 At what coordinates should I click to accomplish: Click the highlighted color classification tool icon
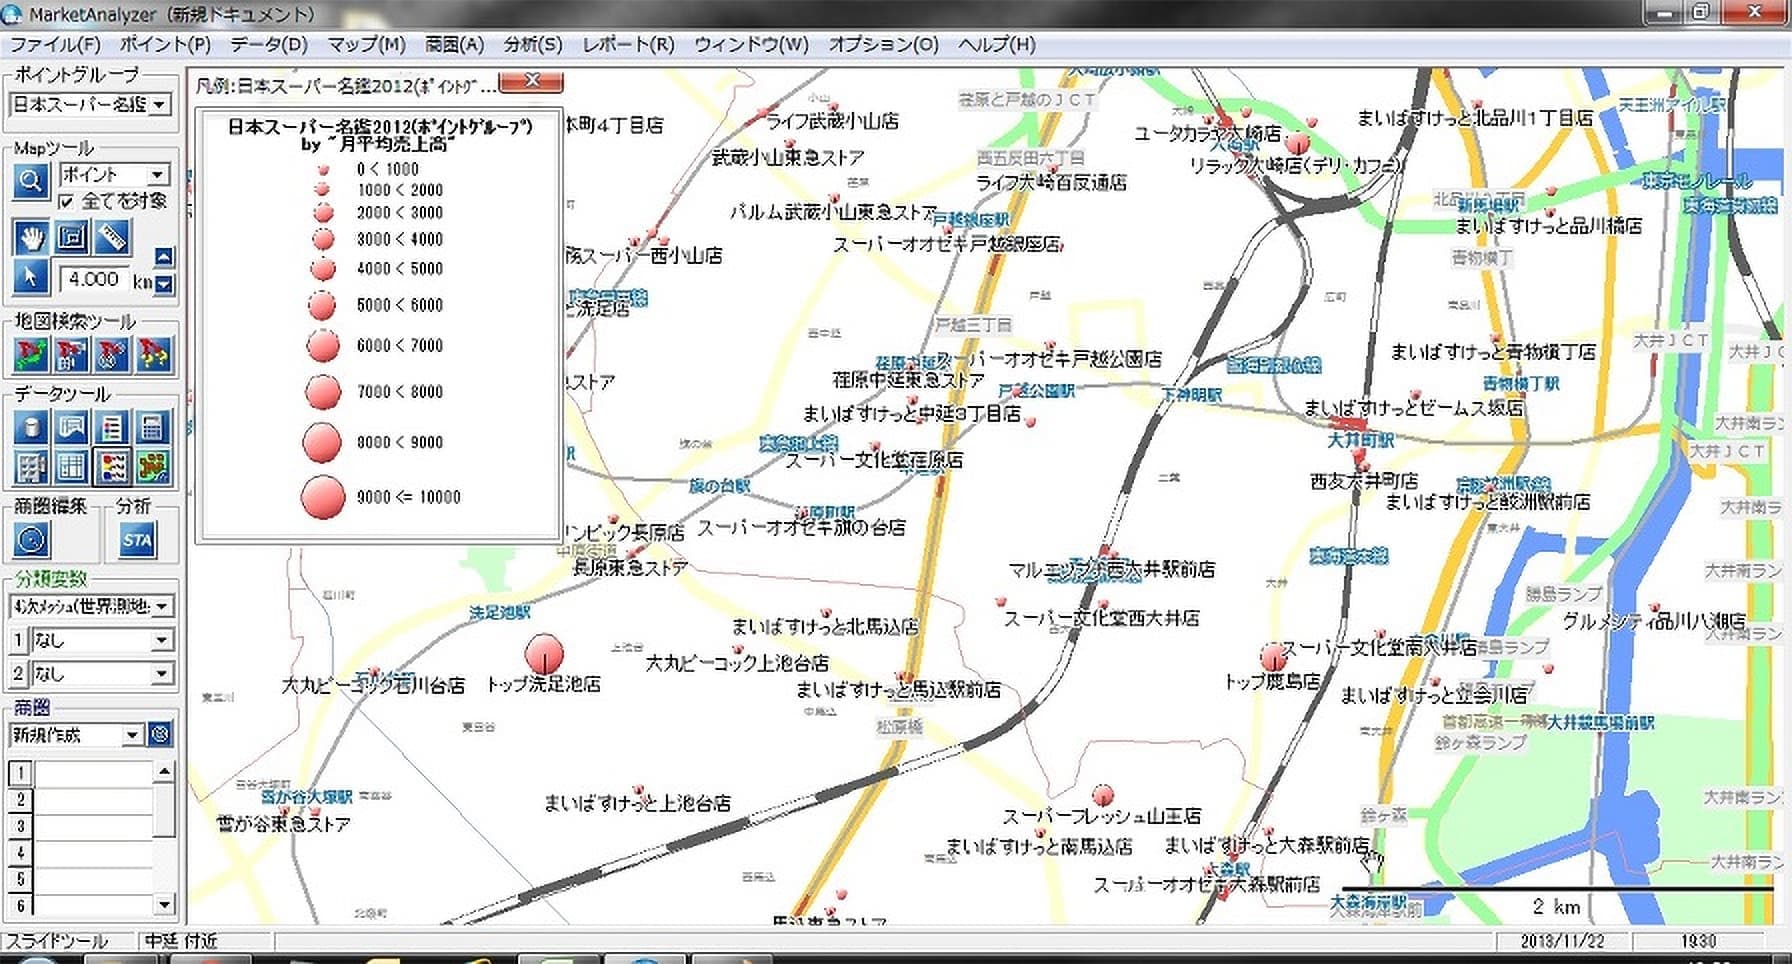tap(112, 466)
